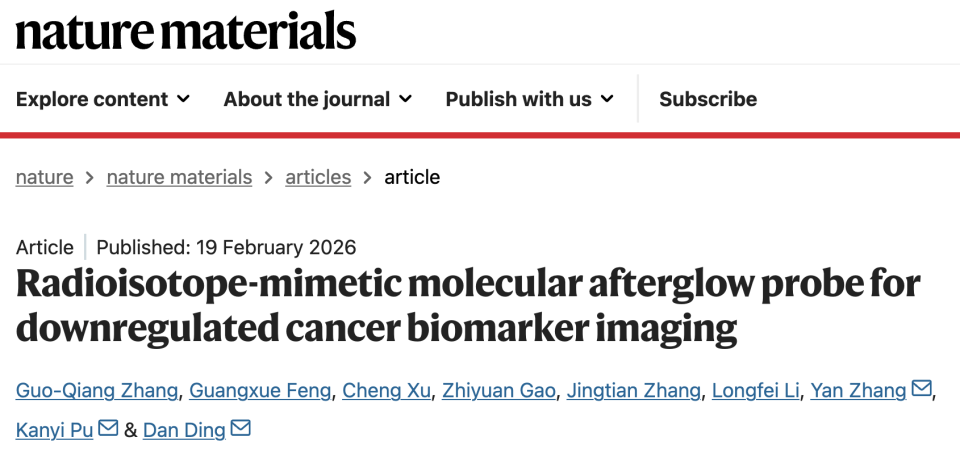Viewport: 960px width, 454px height.
Task: Expand the Explore content dropdown
Action: [x=103, y=99]
